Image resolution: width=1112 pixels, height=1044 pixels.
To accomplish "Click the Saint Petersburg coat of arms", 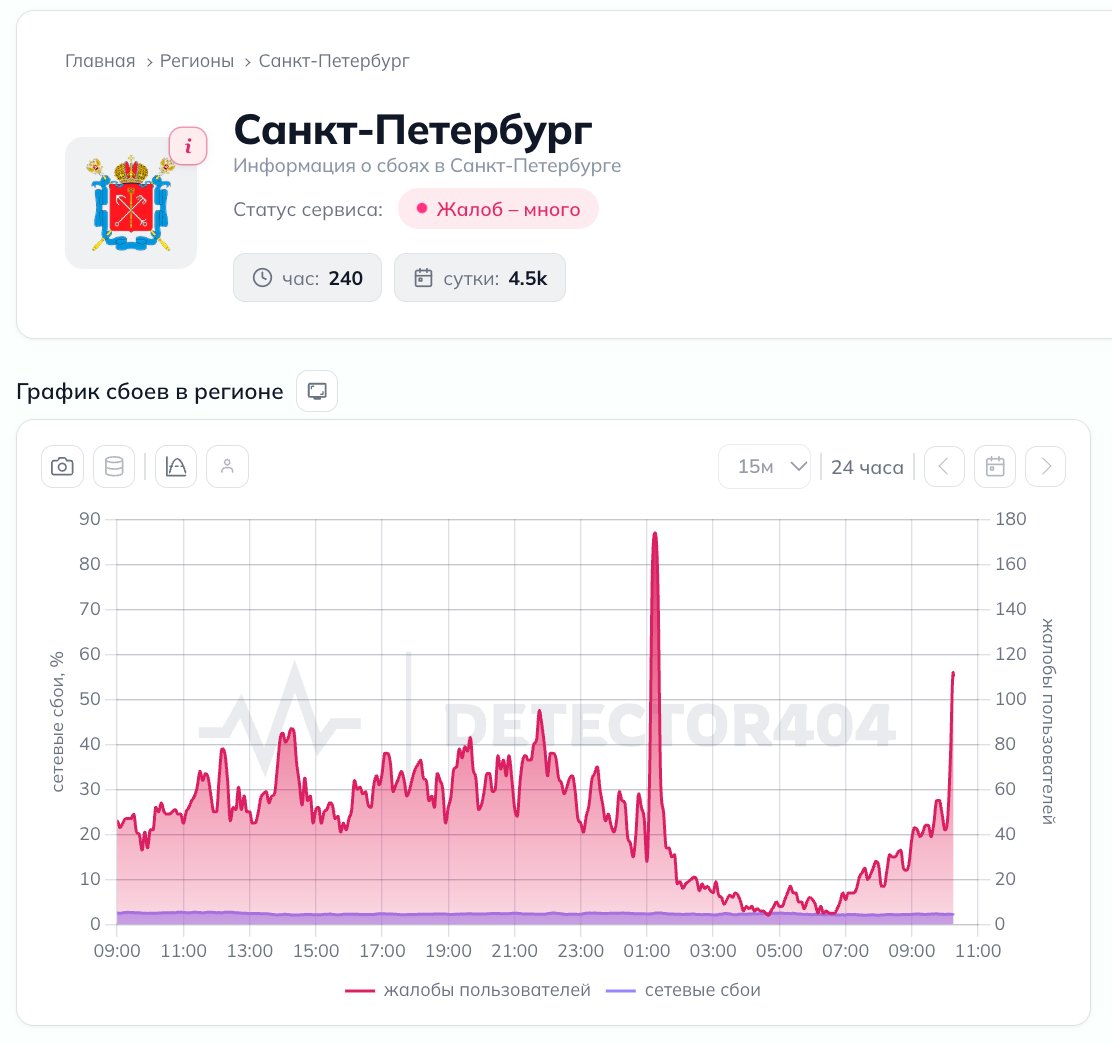I will [x=130, y=203].
